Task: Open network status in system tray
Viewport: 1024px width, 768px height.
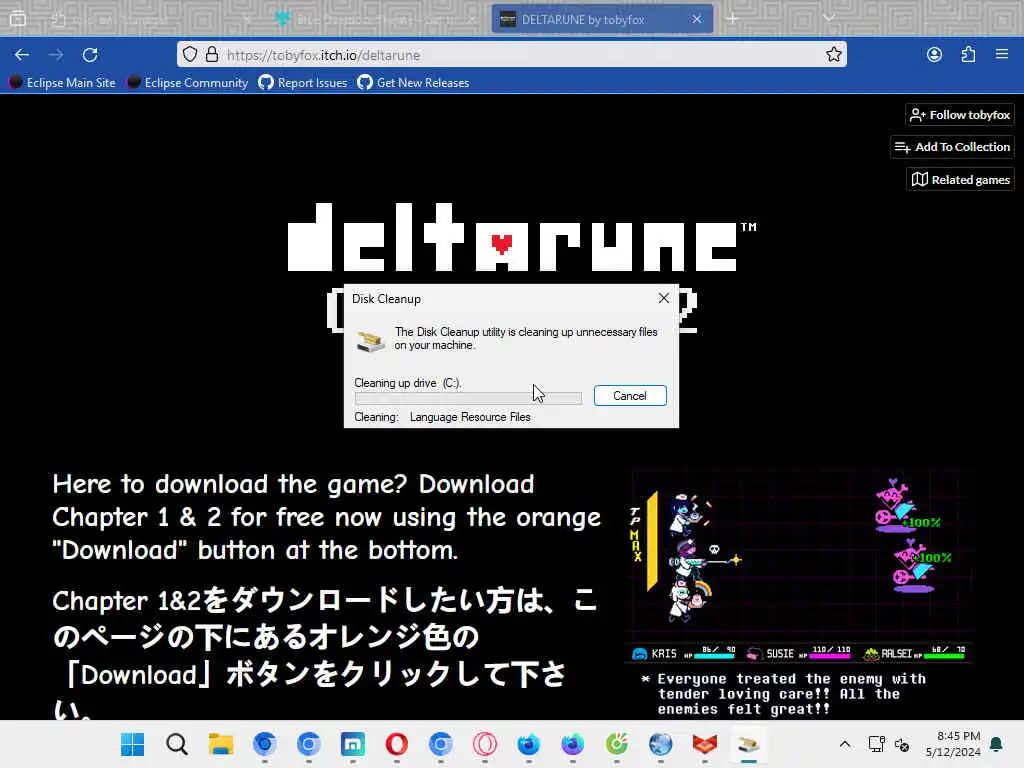Action: coord(876,744)
